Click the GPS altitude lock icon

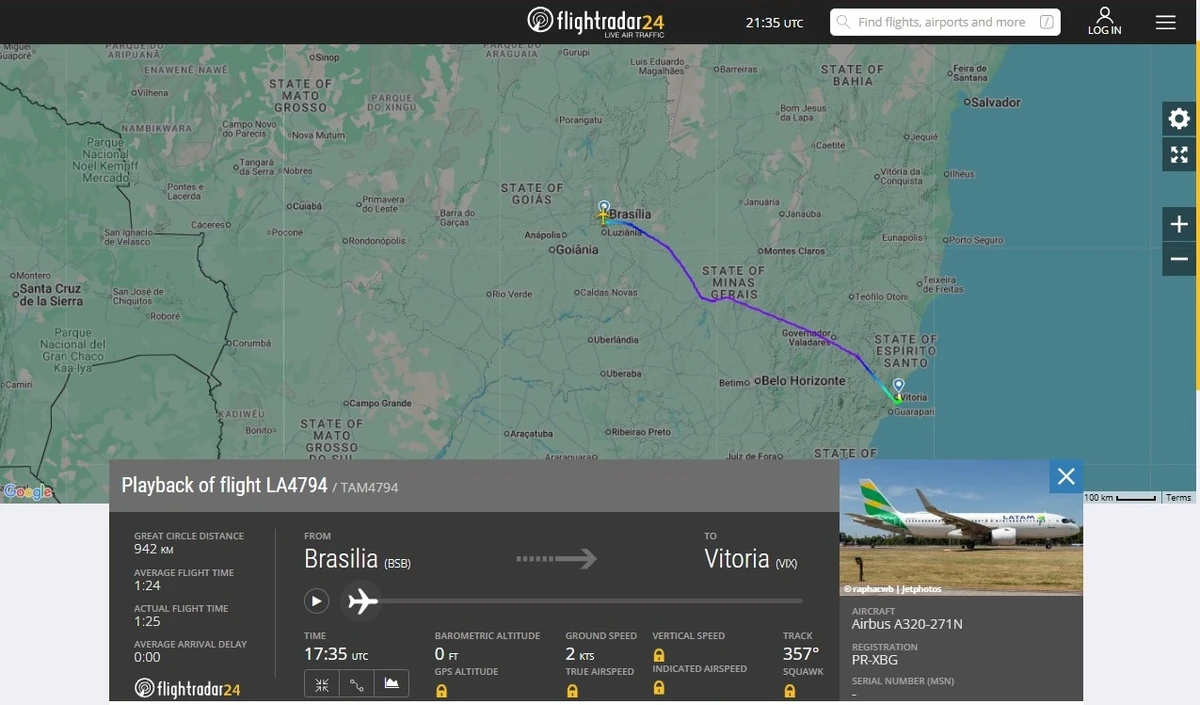coord(441,690)
